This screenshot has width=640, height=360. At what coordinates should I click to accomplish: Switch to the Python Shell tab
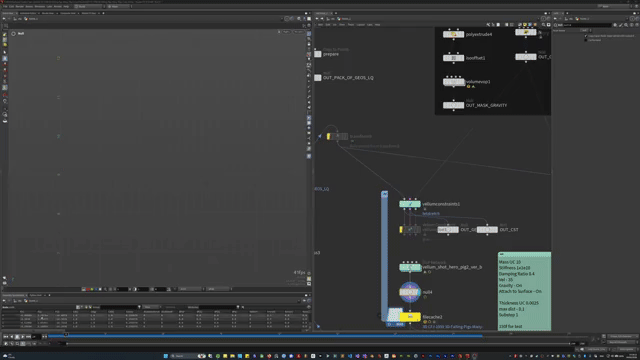[36, 295]
